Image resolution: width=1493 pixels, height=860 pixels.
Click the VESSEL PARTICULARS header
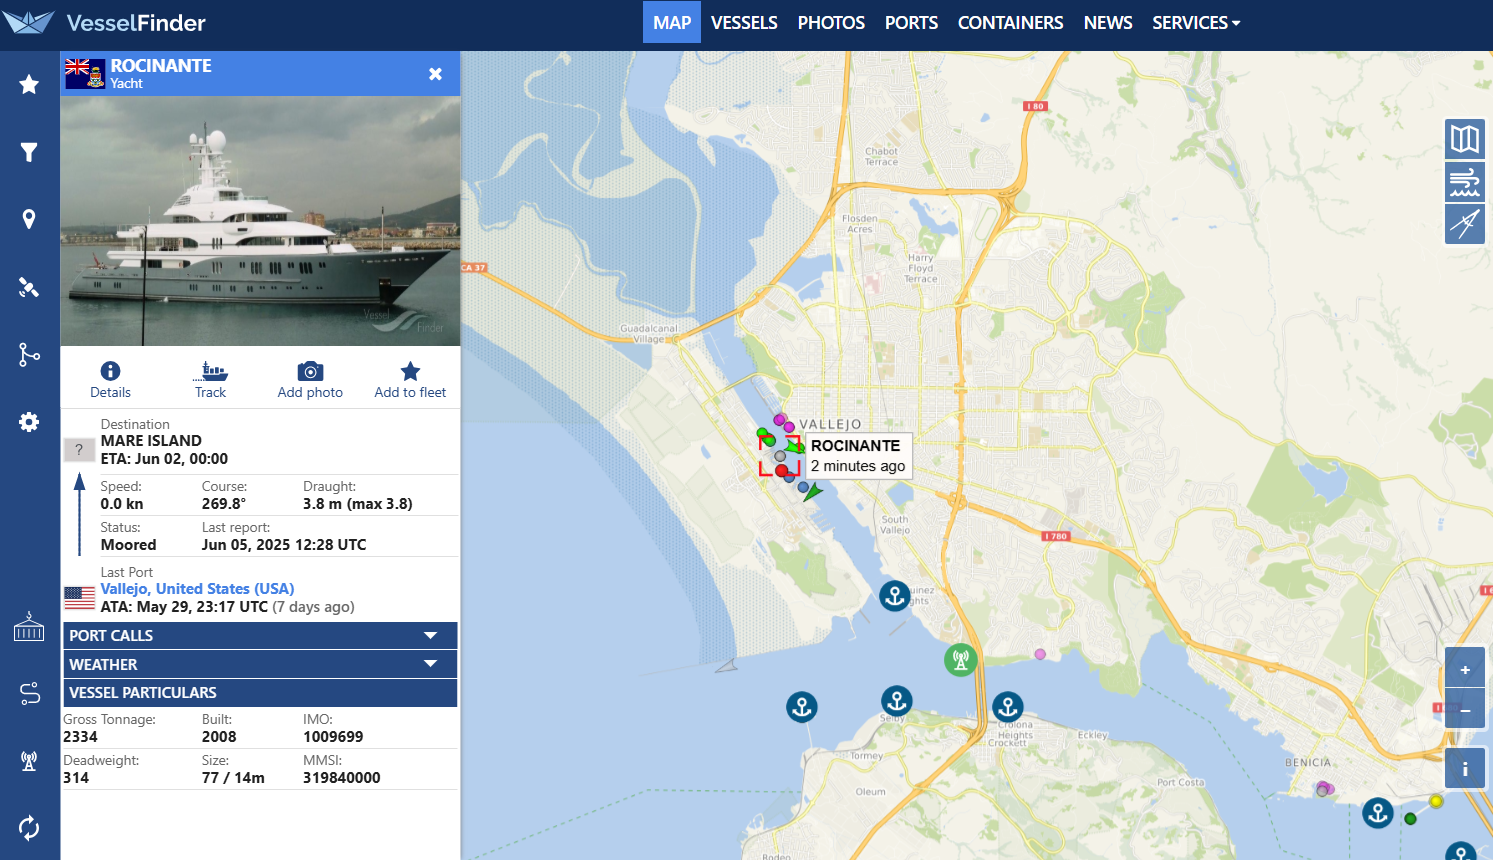point(260,693)
